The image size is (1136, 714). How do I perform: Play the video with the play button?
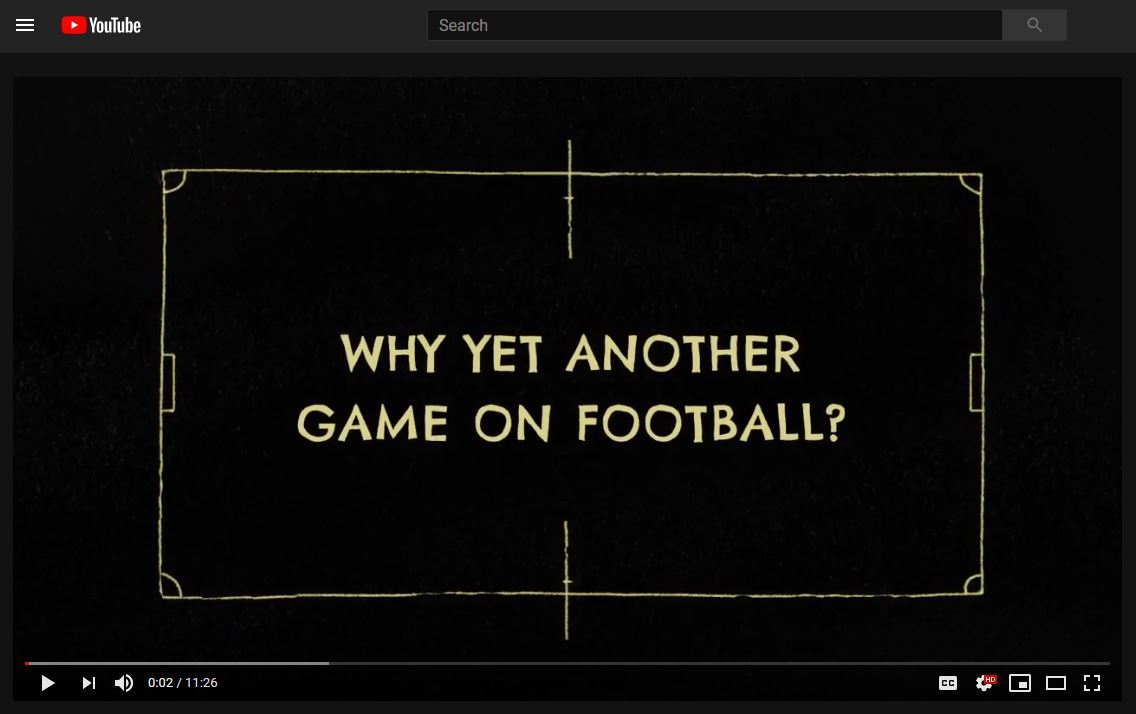point(47,683)
